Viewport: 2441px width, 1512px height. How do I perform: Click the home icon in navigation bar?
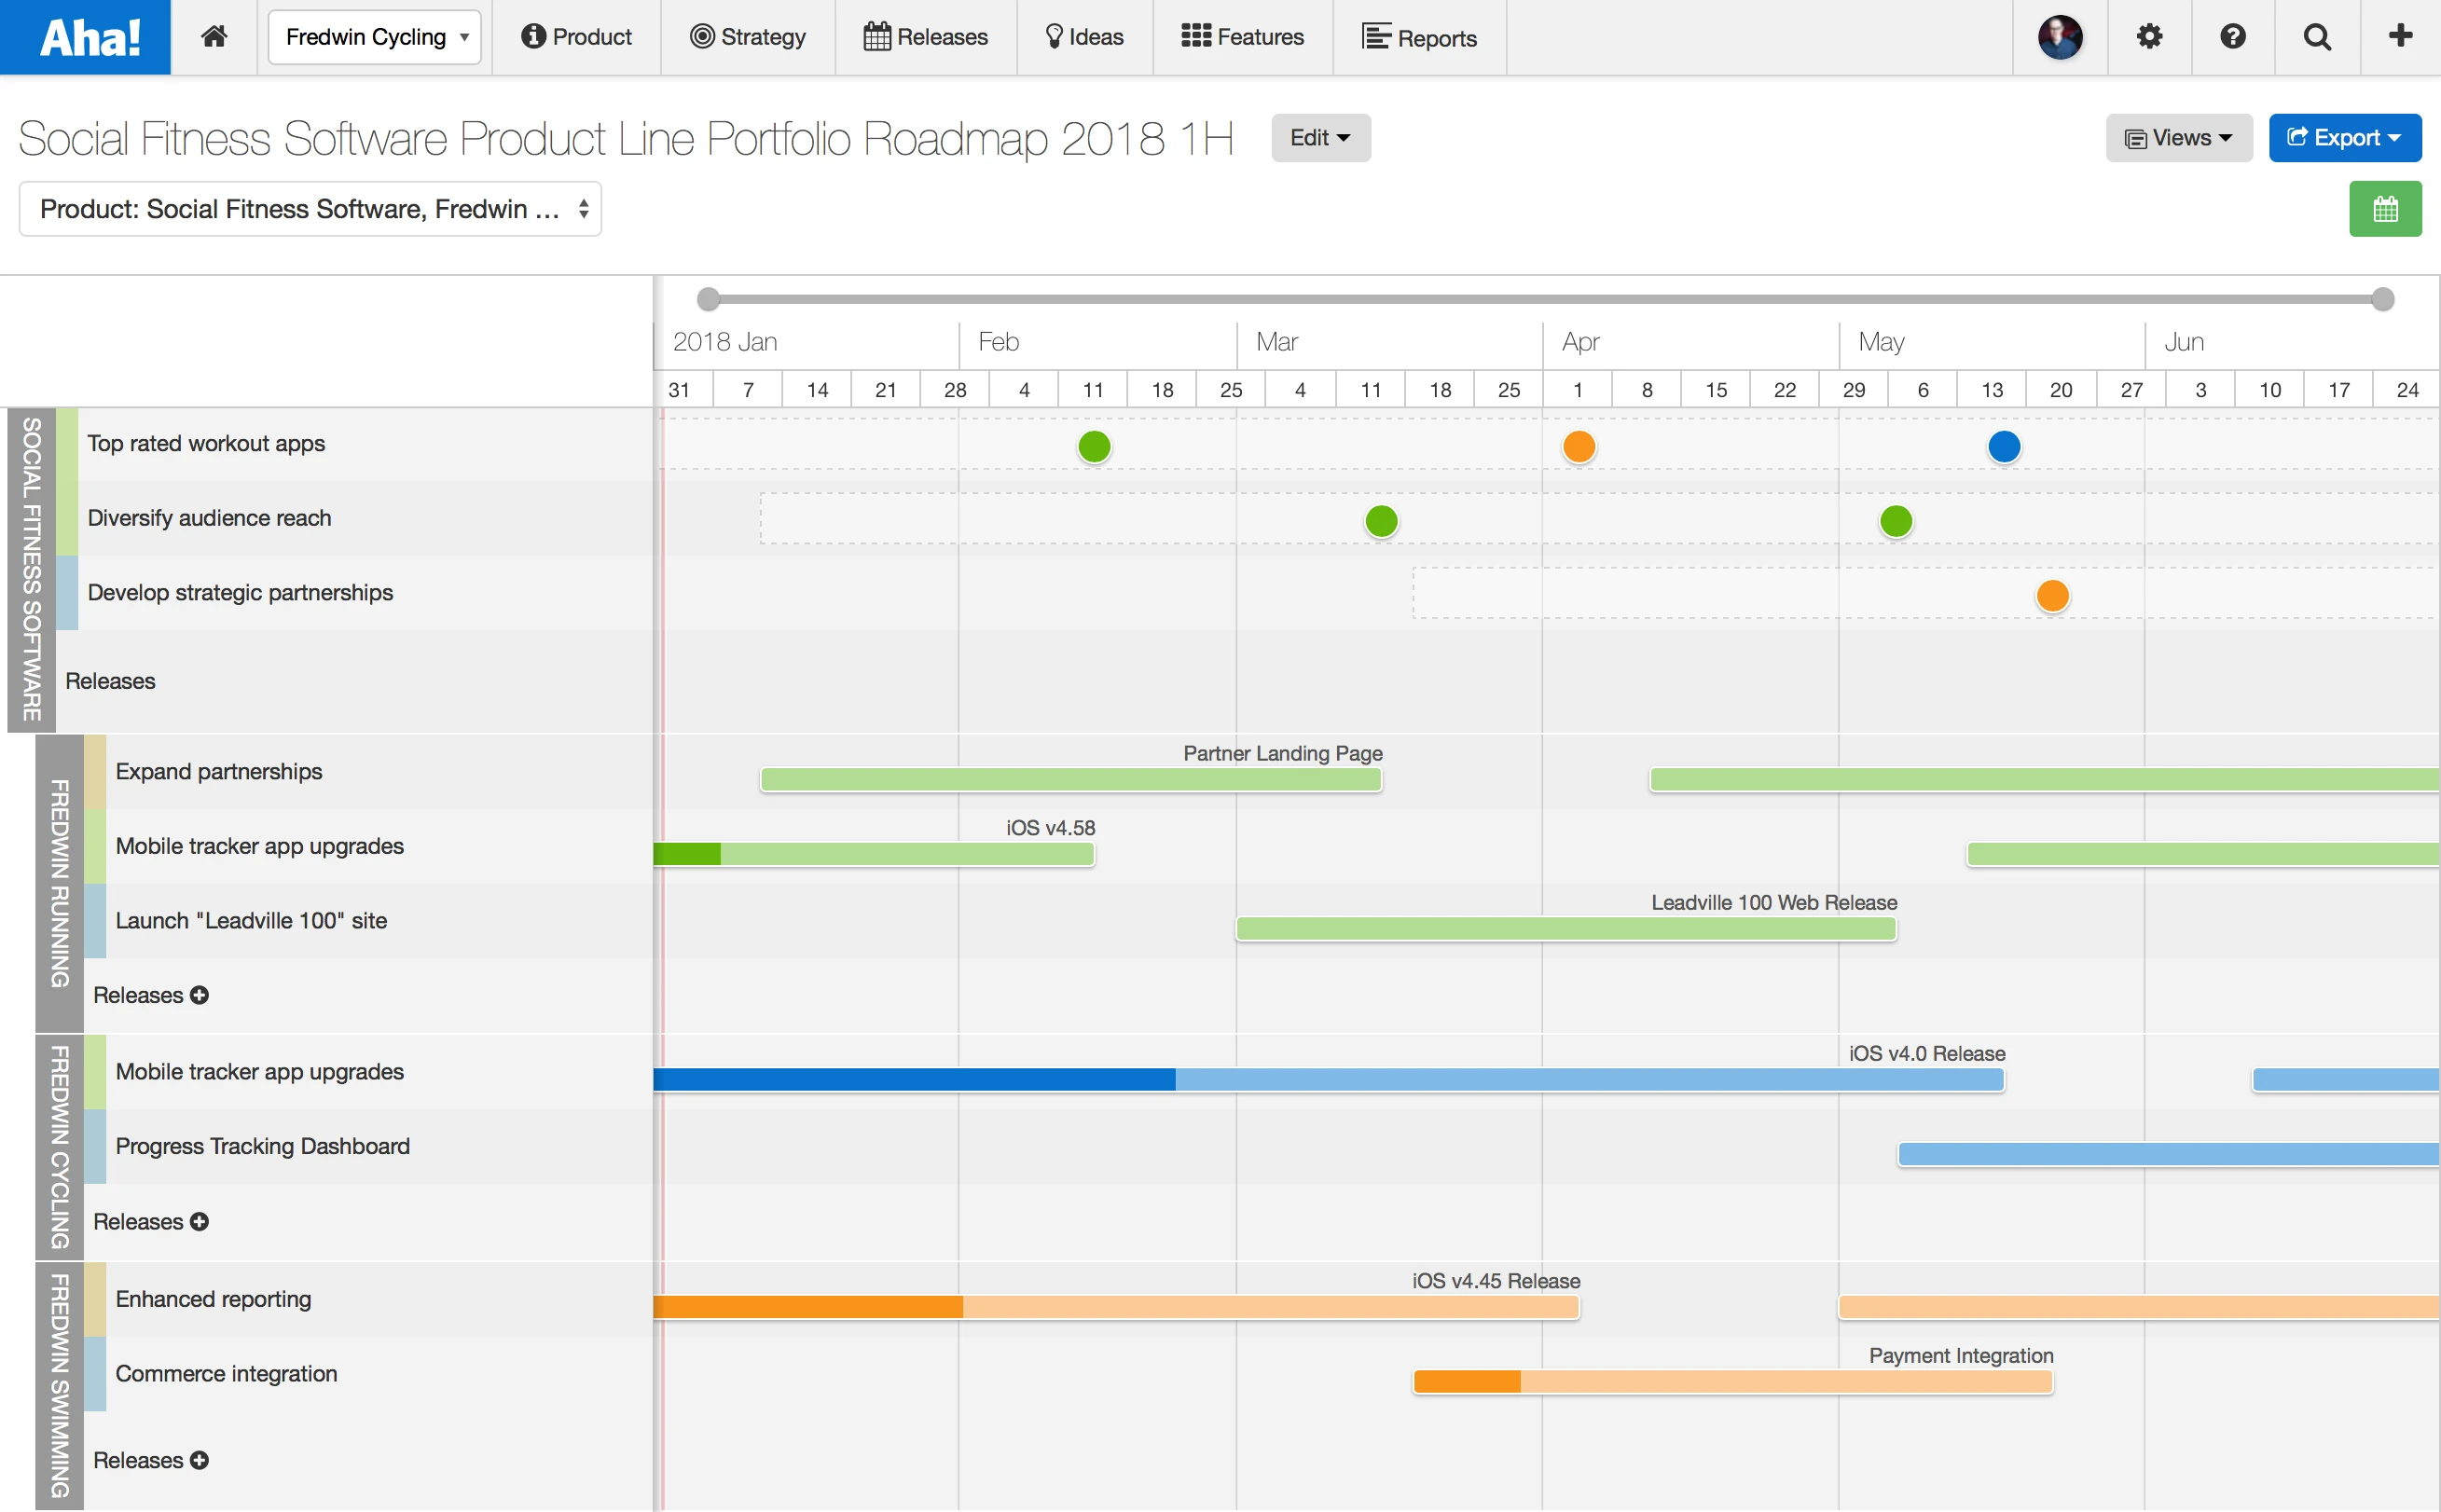[214, 37]
